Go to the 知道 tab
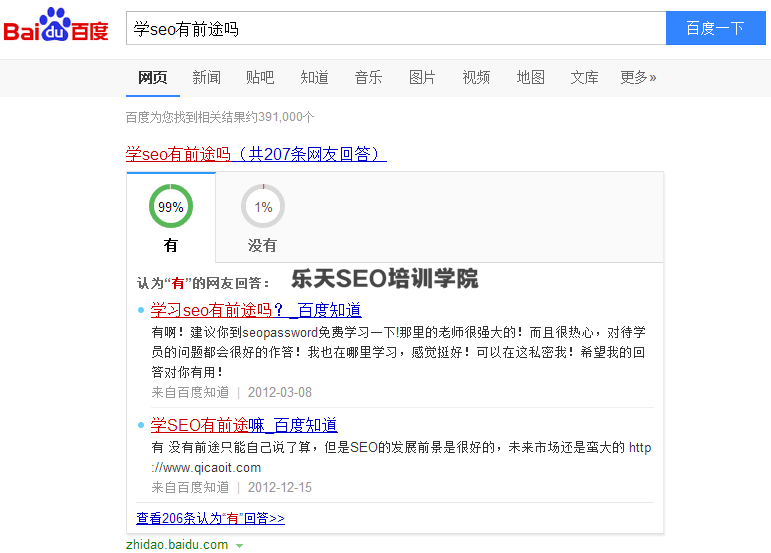This screenshot has height=553, width=771. click(314, 78)
